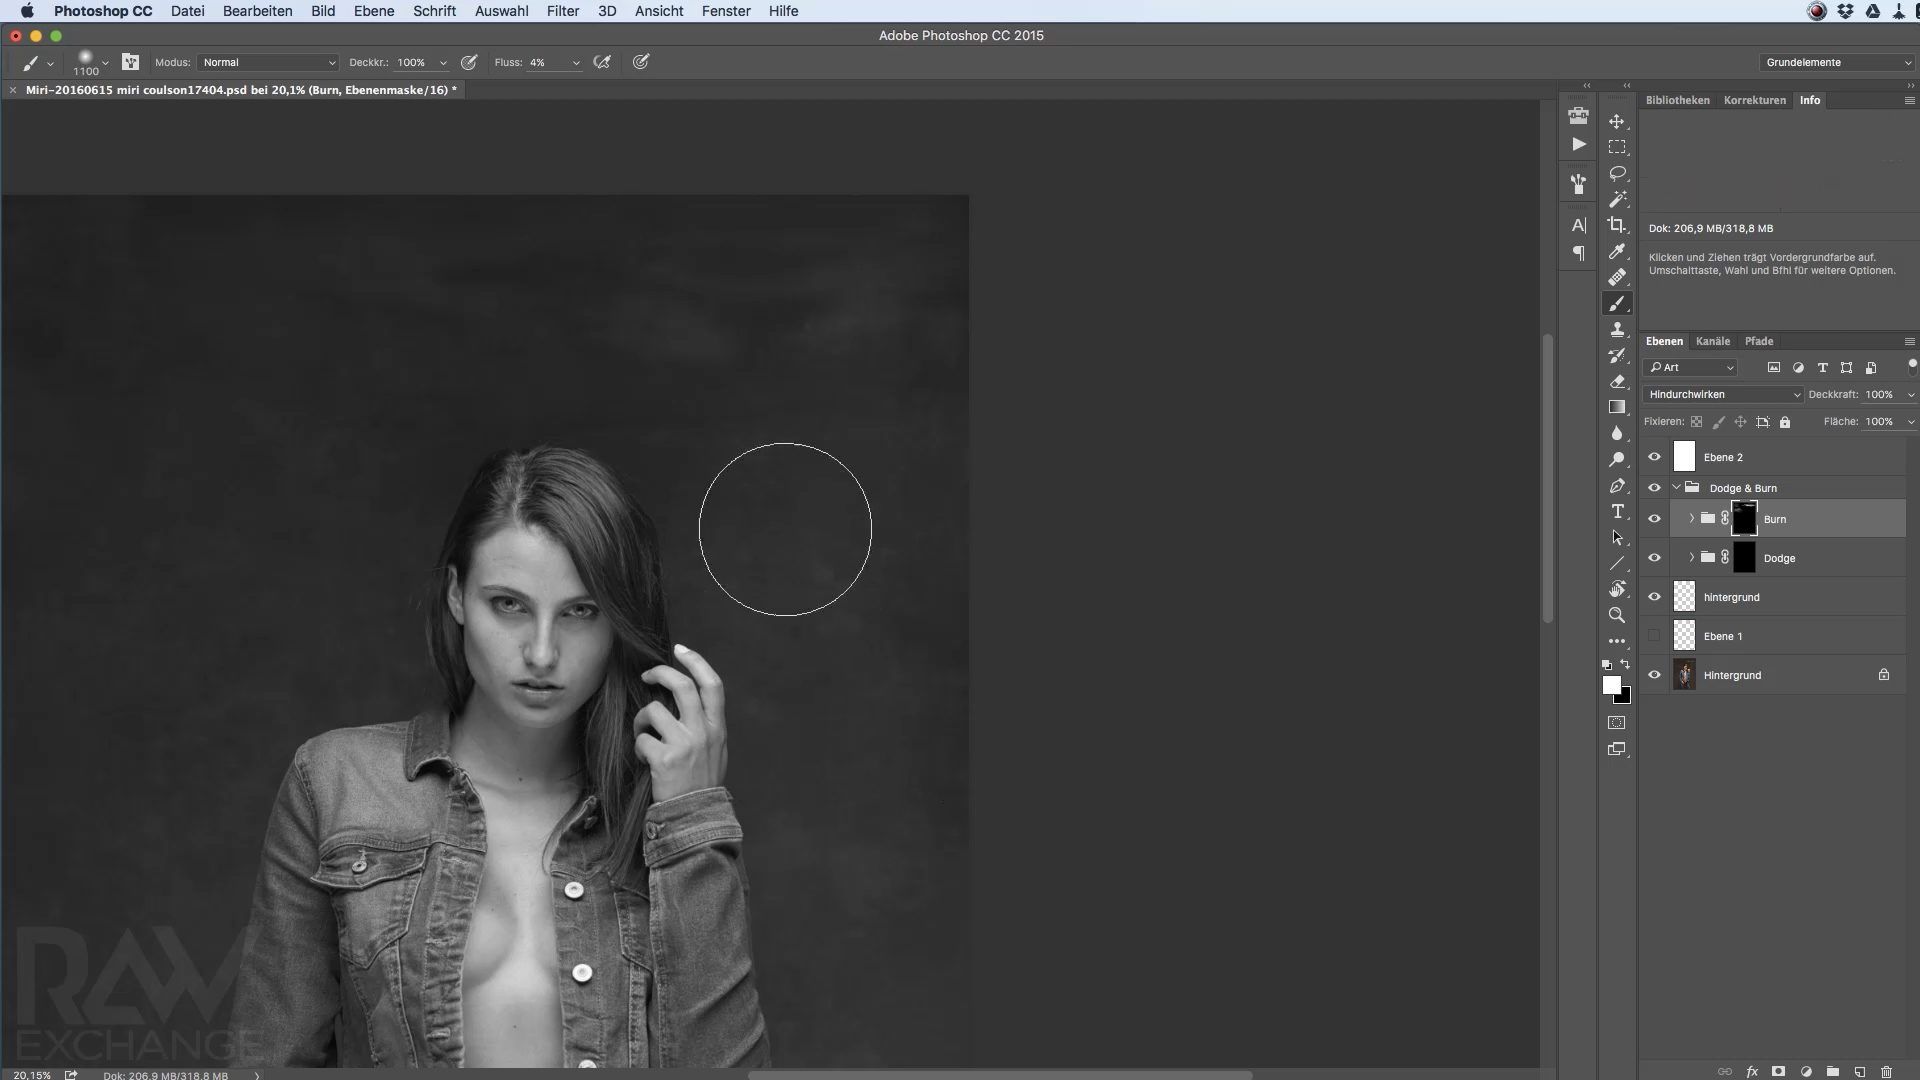This screenshot has width=1920, height=1080.
Task: Click the foreground white color swatch
Action: click(x=1610, y=684)
